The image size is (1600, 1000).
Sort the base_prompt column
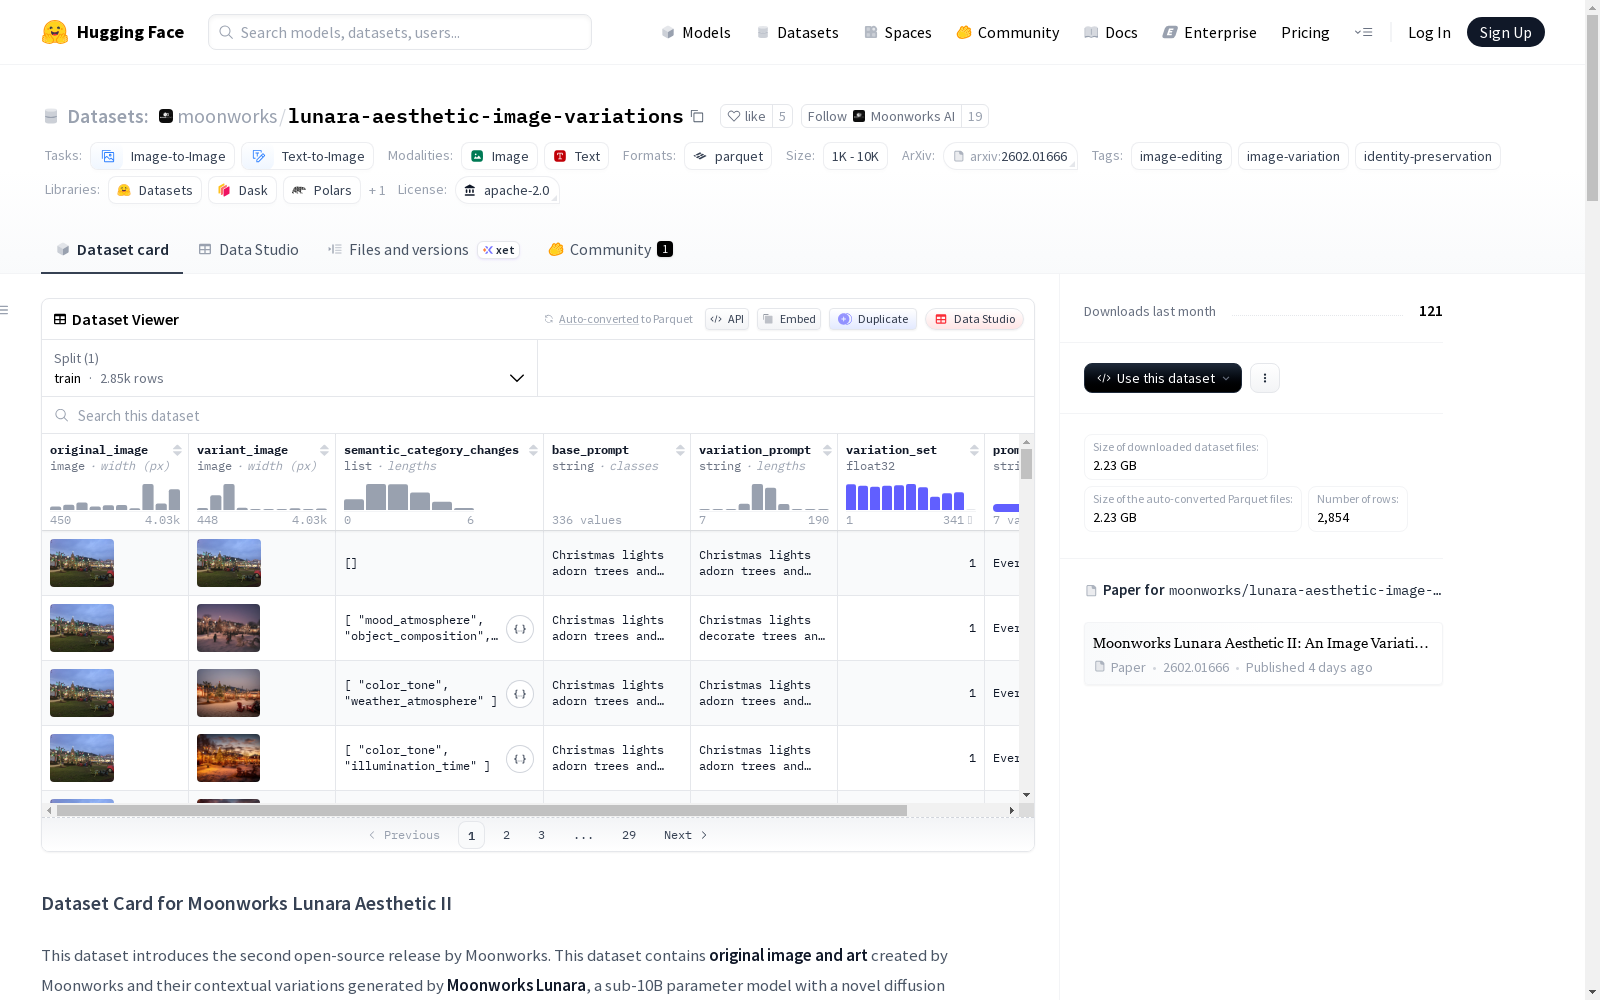[680, 450]
